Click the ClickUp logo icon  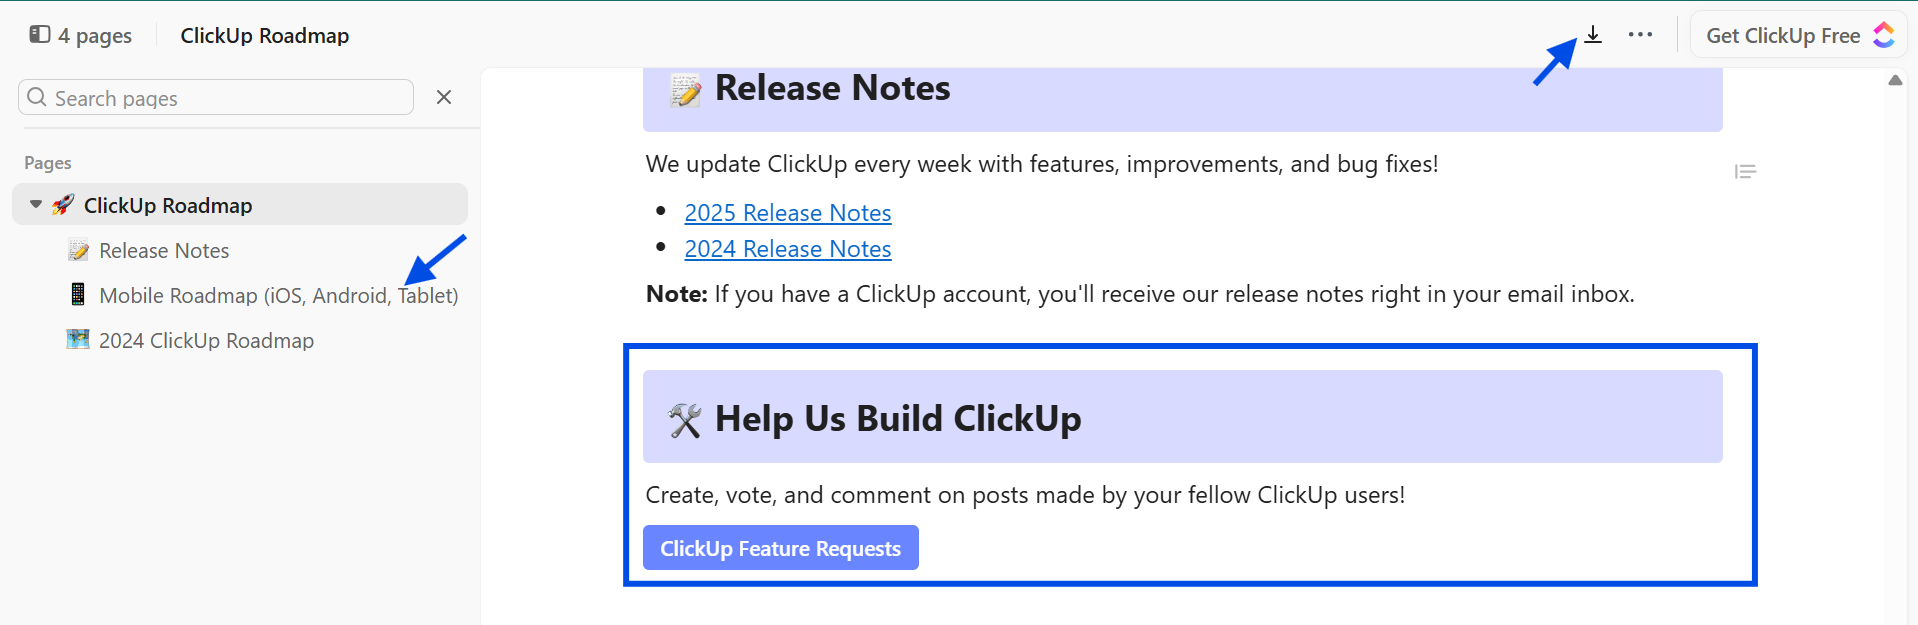1884,35
